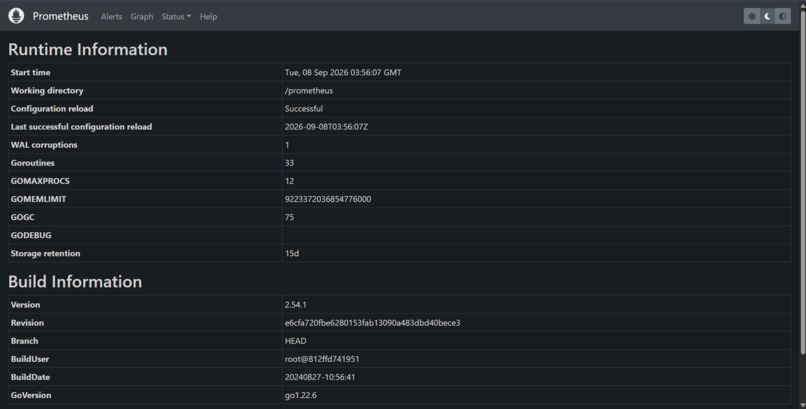
Task: Select the Start time value
Action: 343,72
